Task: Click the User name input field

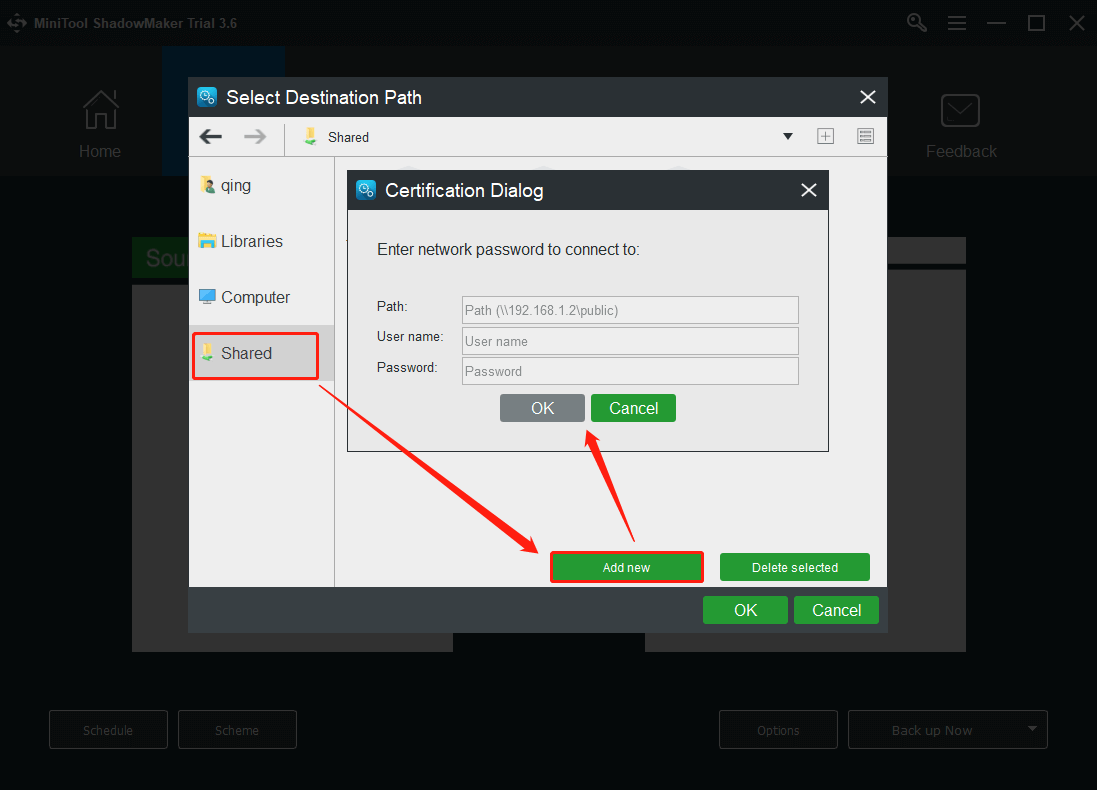Action: click(630, 341)
